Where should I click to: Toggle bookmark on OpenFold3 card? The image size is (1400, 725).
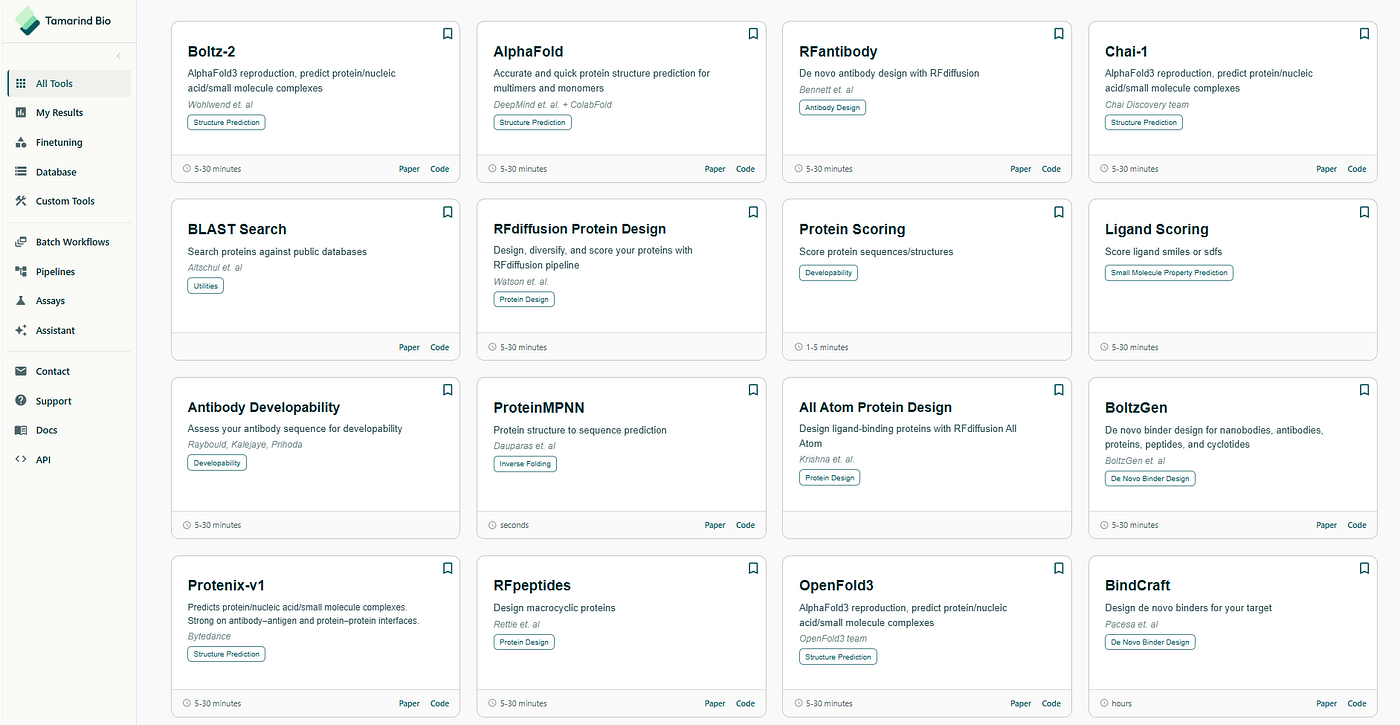(x=1059, y=568)
